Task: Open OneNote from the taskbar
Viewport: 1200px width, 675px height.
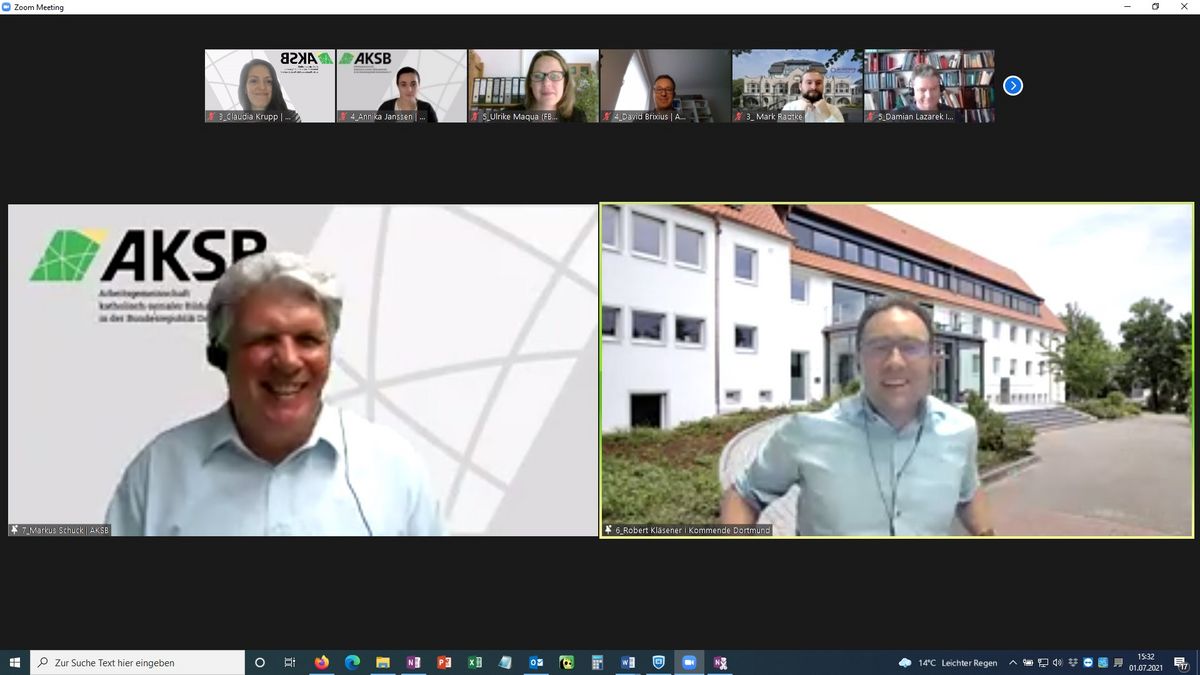Action: [413, 662]
